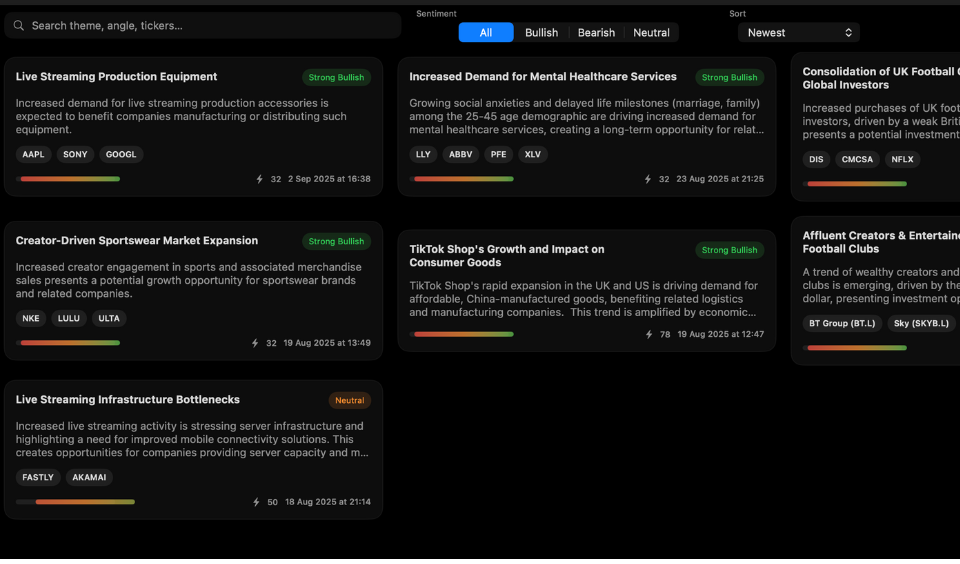Screen dimensions: 960x564
Task: Click lightning icon on Live Streaming Production card
Action: 260,180
